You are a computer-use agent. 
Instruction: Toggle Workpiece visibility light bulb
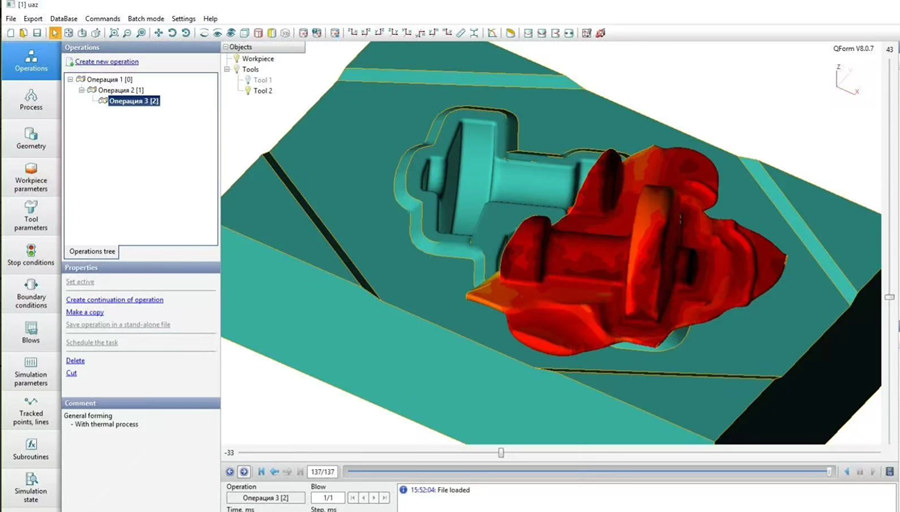pyautogui.click(x=236, y=59)
